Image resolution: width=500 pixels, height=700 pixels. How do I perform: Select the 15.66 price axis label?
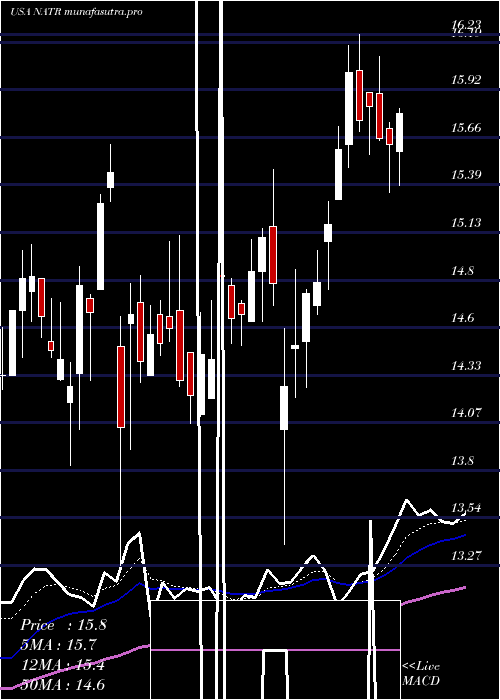click(x=466, y=128)
